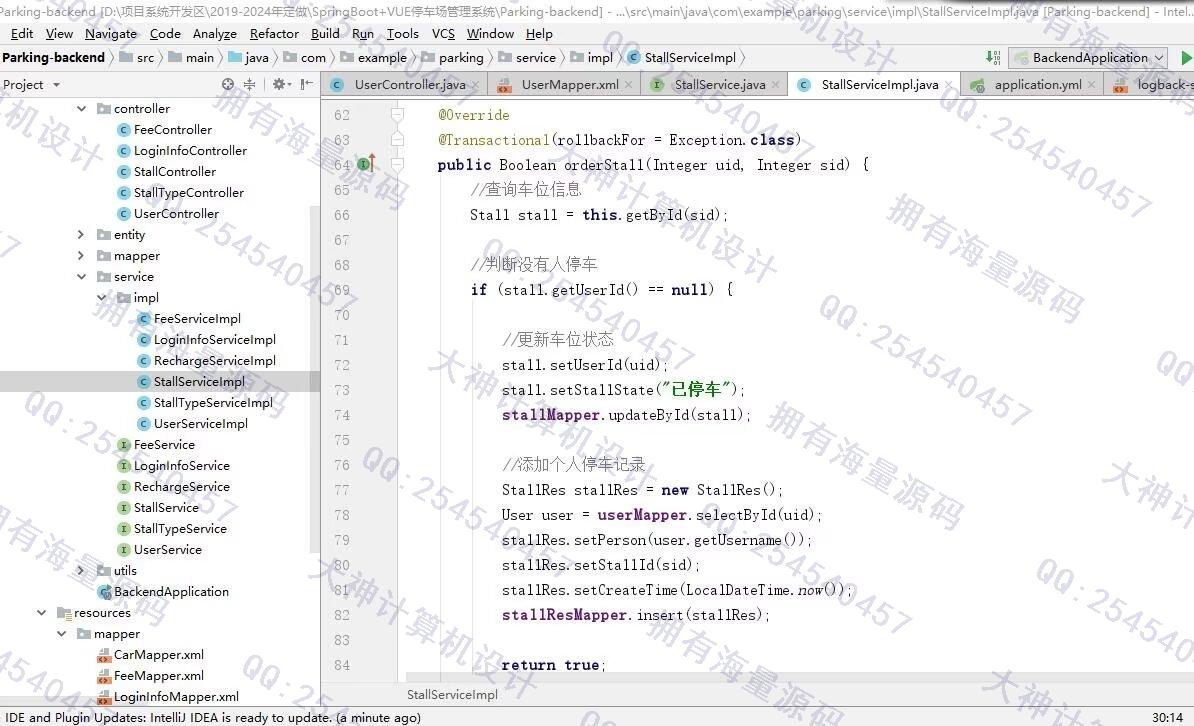This screenshot has width=1194, height=726.
Task: Open Project panel settings gear
Action: 281,84
